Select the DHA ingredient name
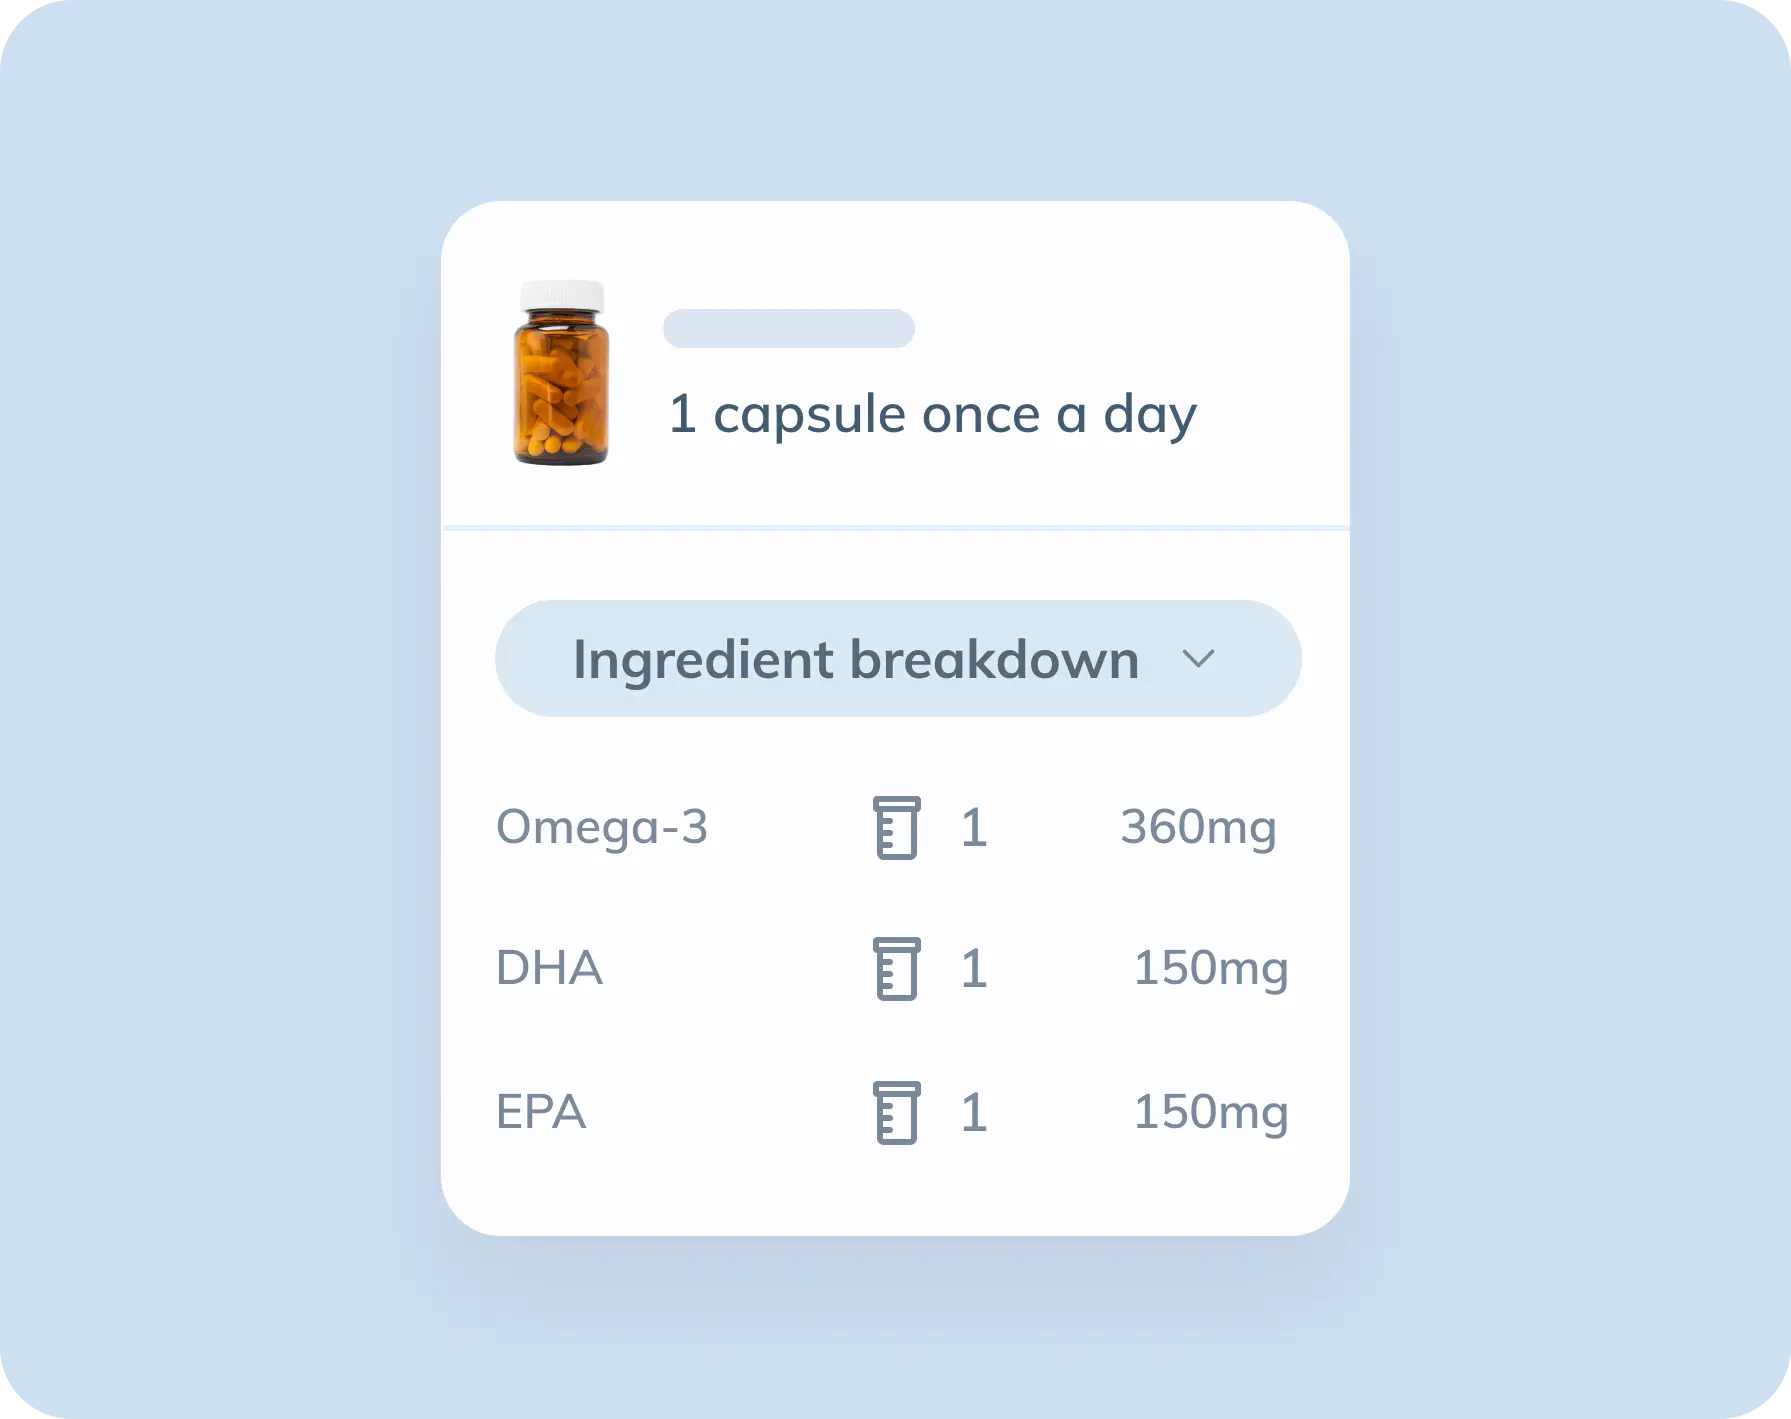This screenshot has height=1419, width=1791. tap(549, 968)
